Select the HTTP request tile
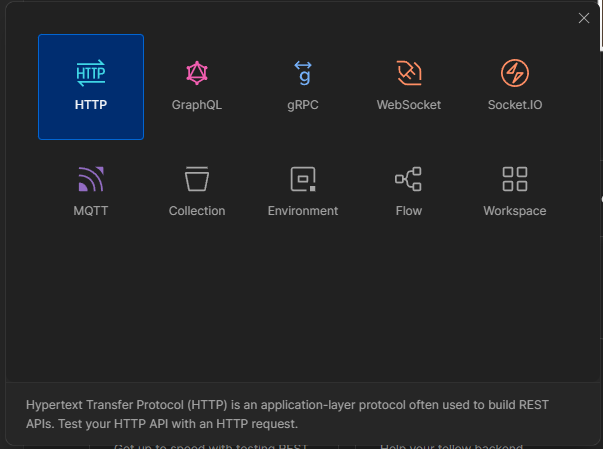 [91, 87]
